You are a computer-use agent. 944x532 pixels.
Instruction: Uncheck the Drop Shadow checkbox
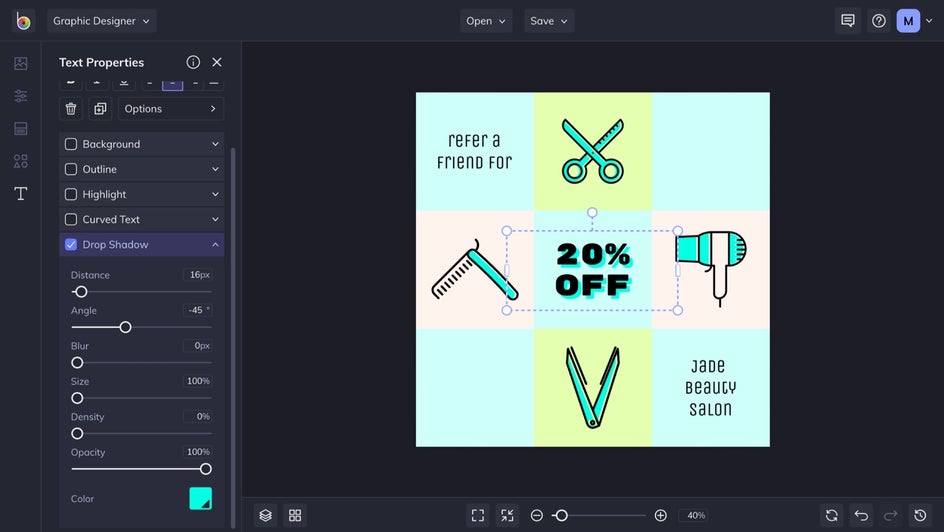coord(71,244)
